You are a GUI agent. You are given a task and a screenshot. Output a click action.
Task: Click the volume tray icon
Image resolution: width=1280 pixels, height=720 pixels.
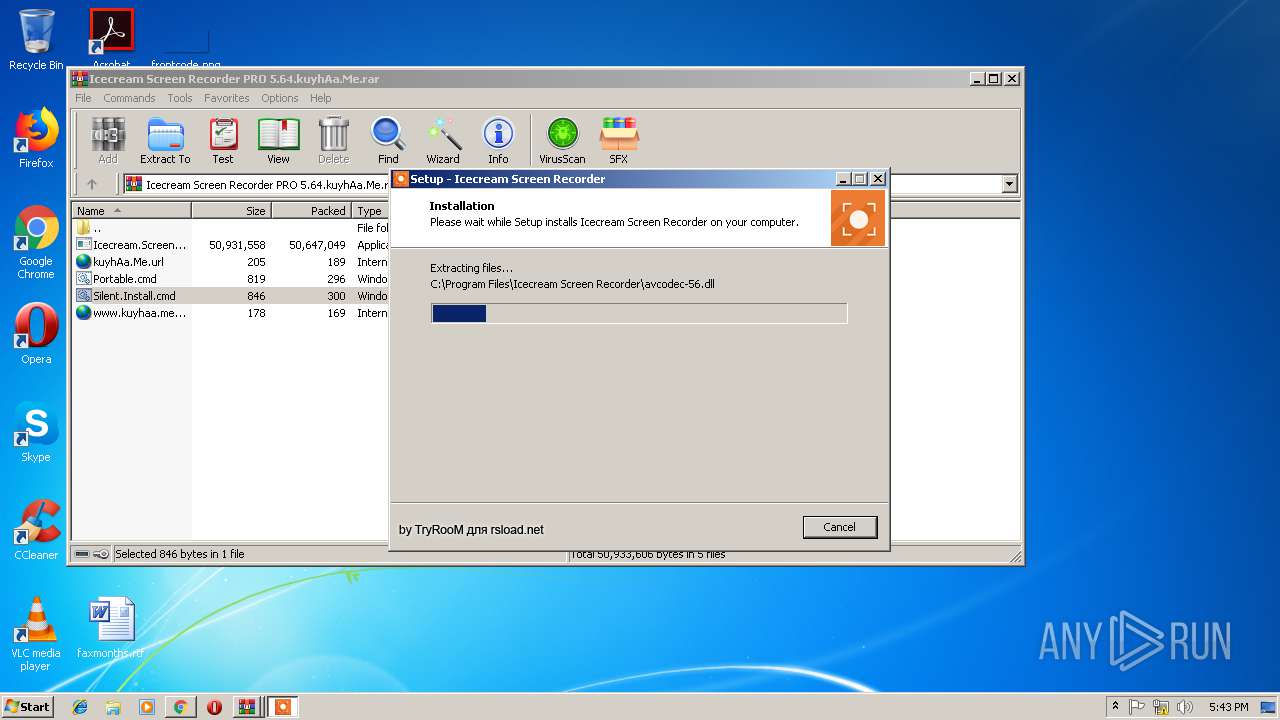click(1185, 707)
